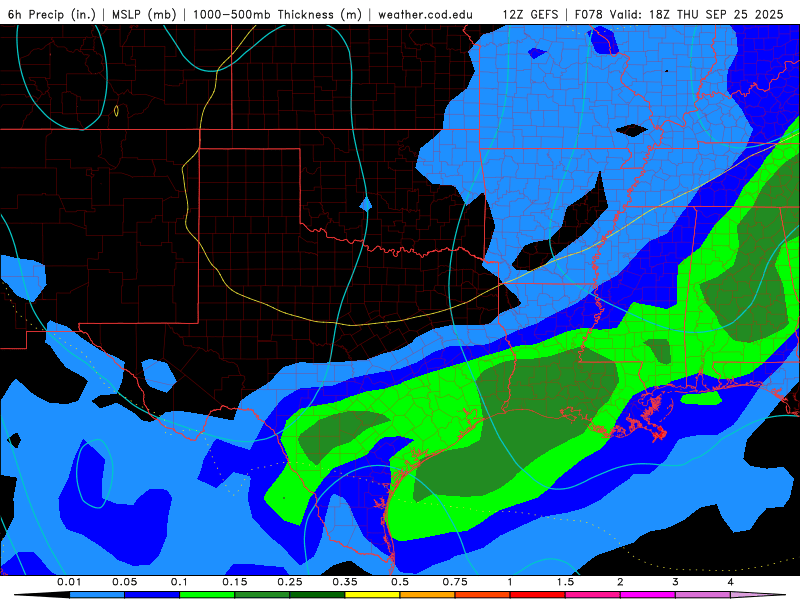
Task: Click the 0.5 colorbar value label
Action: [x=400, y=582]
